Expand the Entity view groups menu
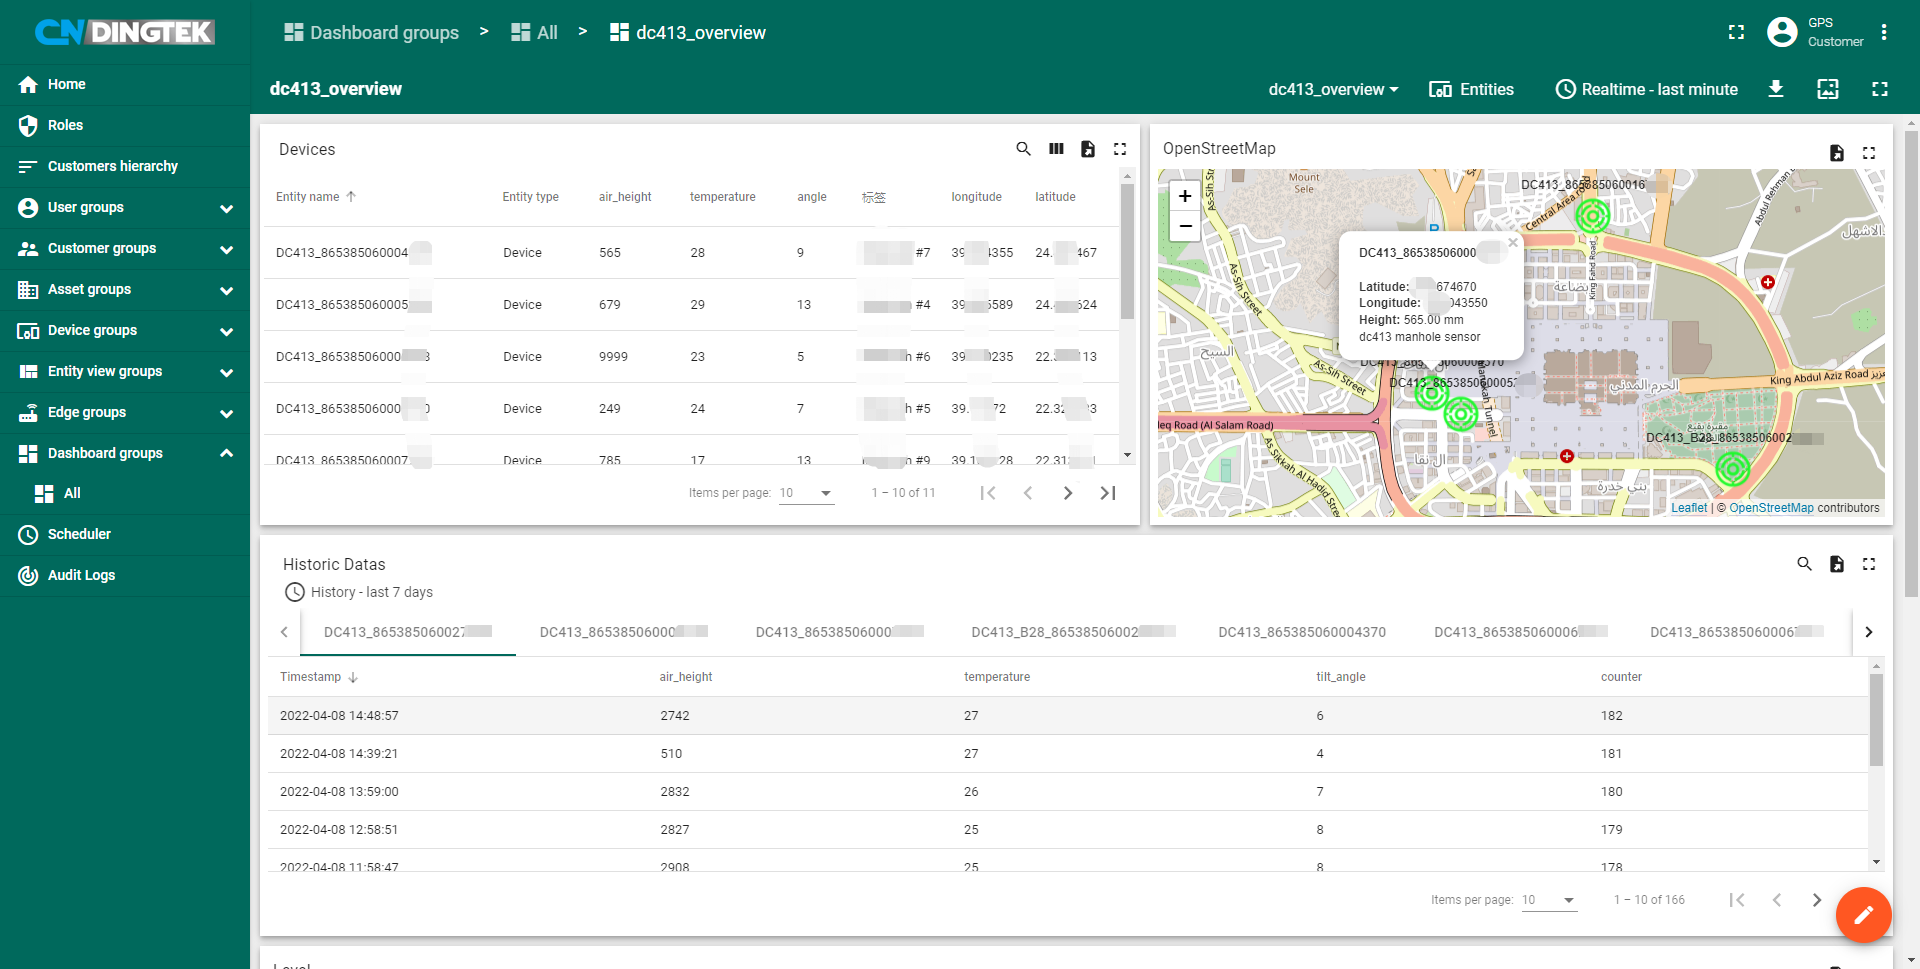Viewport: 1920px width, 969px height. click(125, 371)
